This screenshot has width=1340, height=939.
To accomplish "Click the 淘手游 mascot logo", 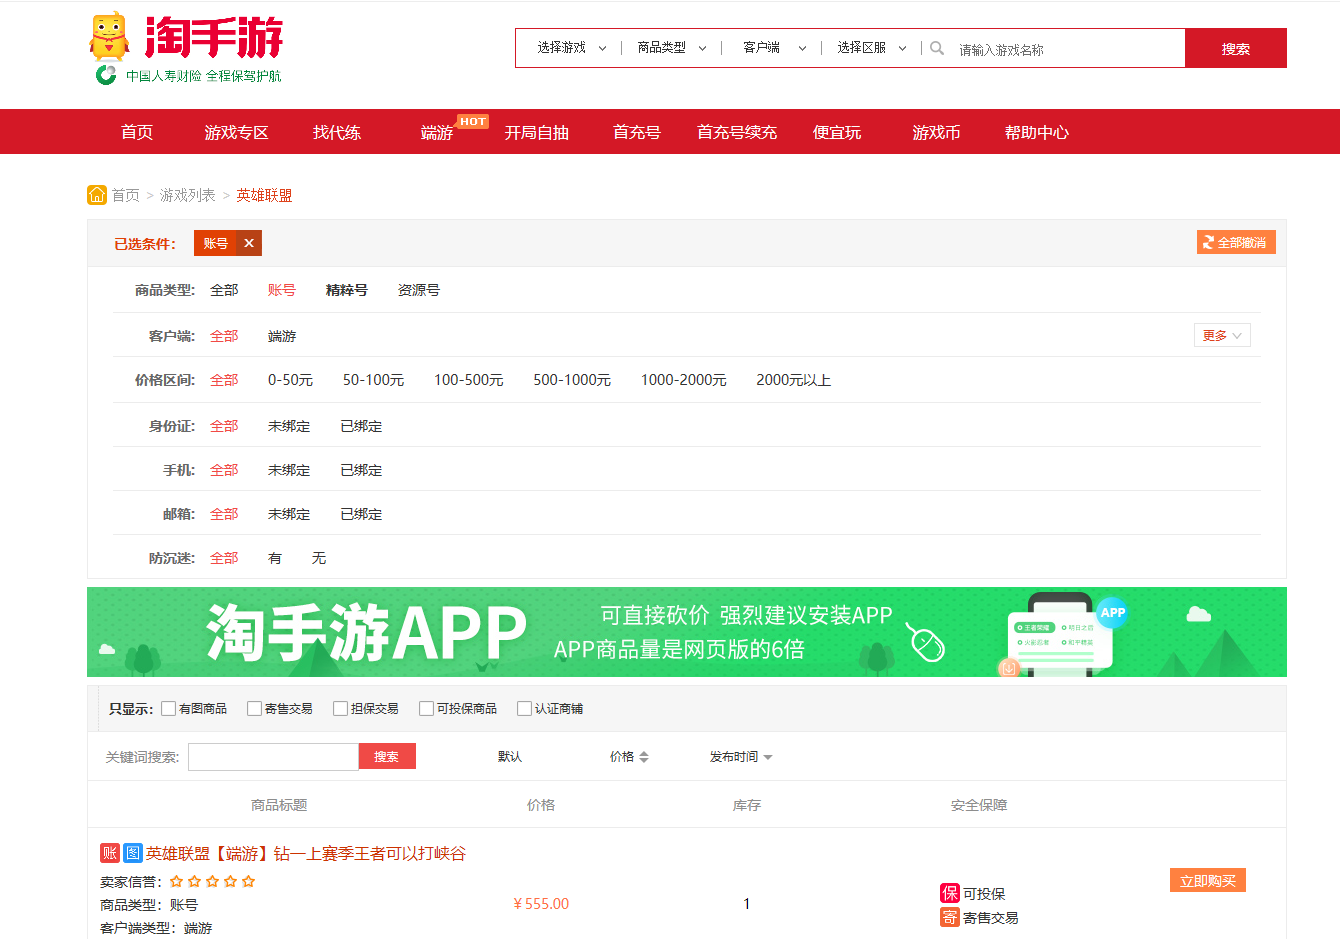I will (109, 38).
